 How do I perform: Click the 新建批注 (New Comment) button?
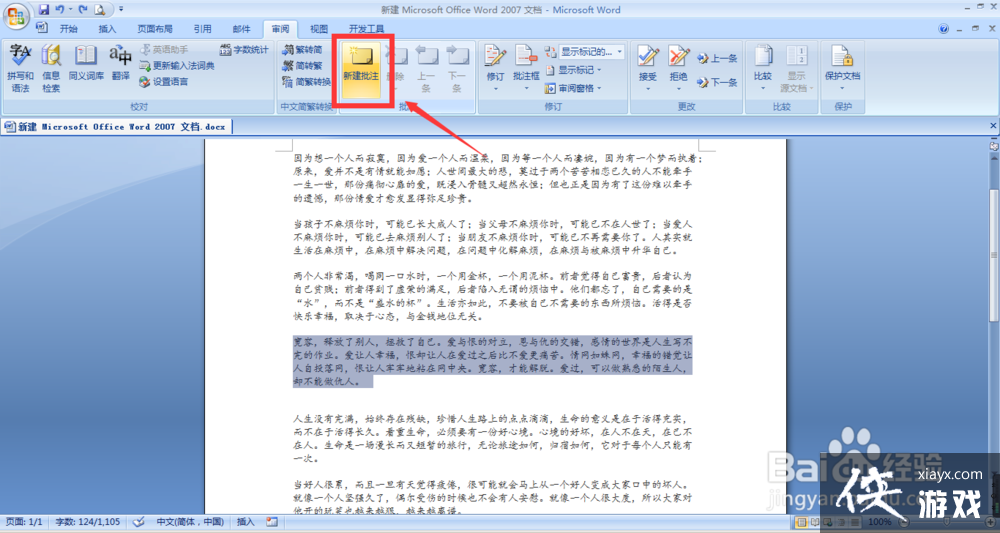click(360, 65)
